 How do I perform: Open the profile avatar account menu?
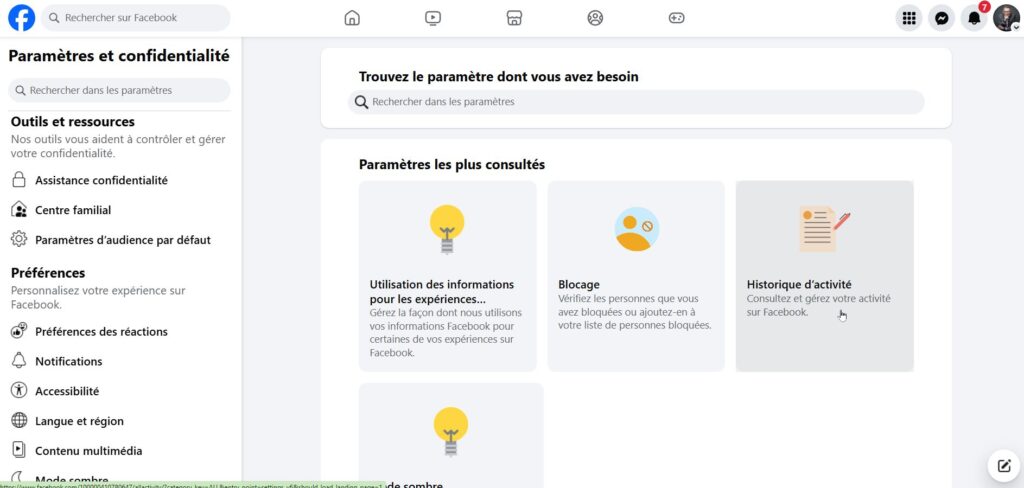pos(1005,18)
